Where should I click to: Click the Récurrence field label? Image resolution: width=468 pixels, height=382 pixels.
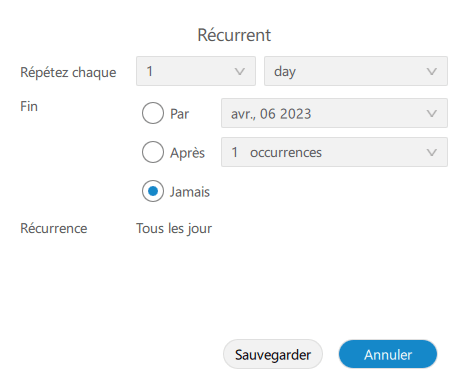[x=54, y=228]
